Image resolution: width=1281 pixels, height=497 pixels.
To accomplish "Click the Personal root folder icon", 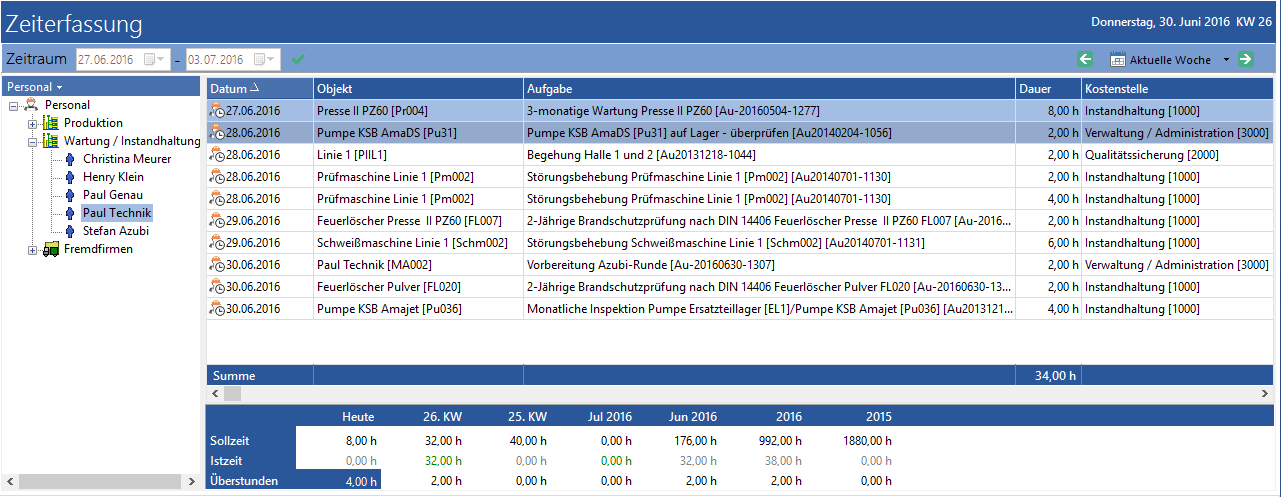I will pos(32,105).
